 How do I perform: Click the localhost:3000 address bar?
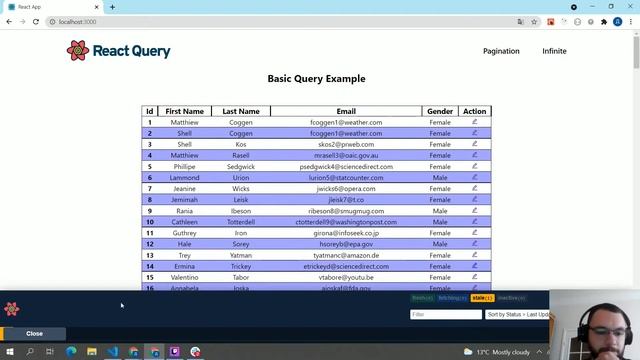point(282,22)
